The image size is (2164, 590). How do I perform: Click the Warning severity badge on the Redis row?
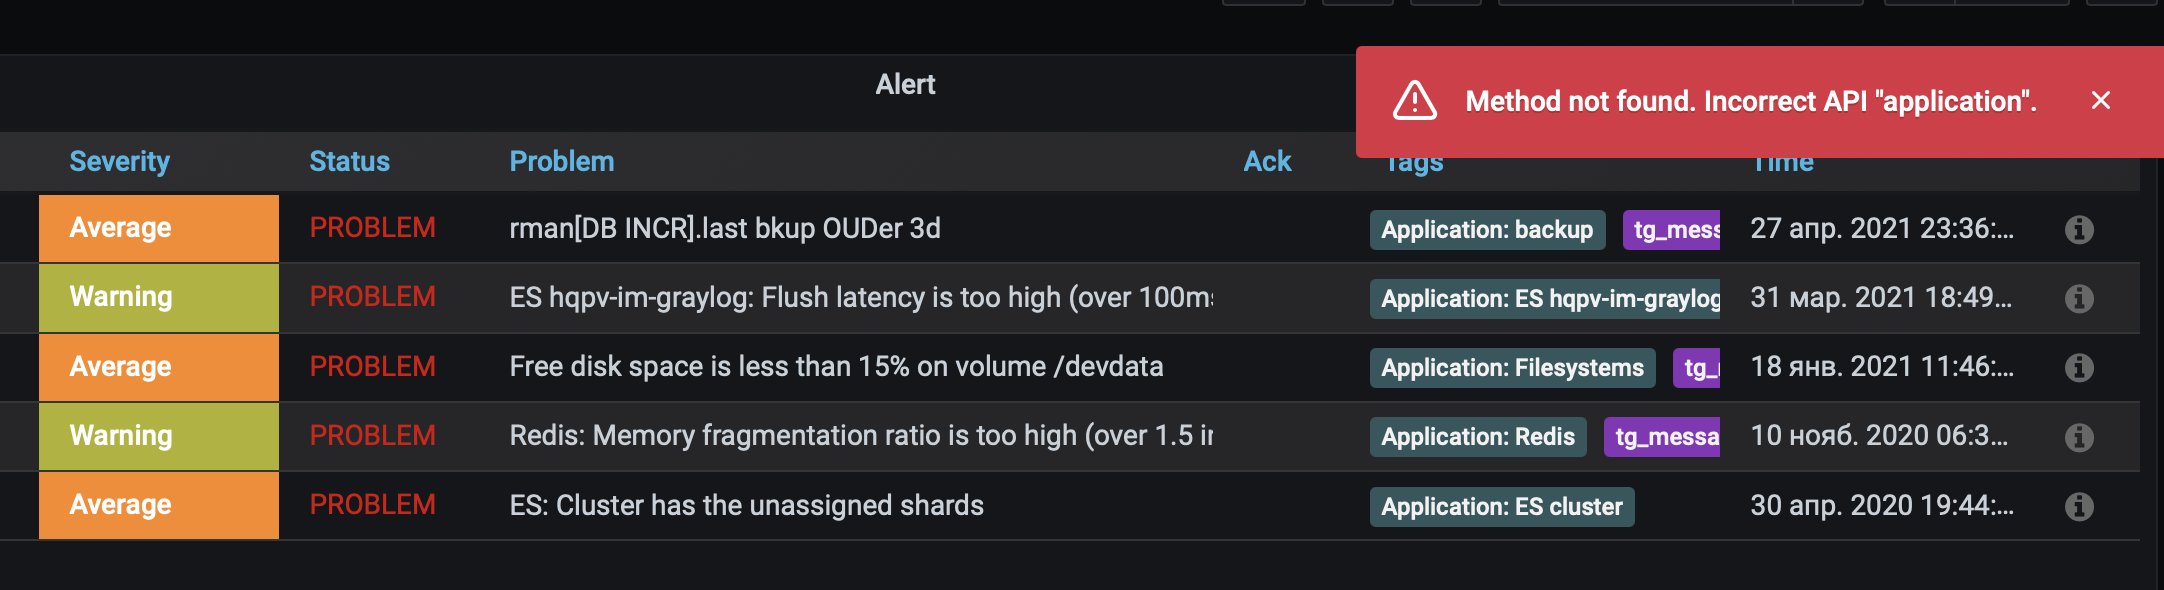click(118, 436)
